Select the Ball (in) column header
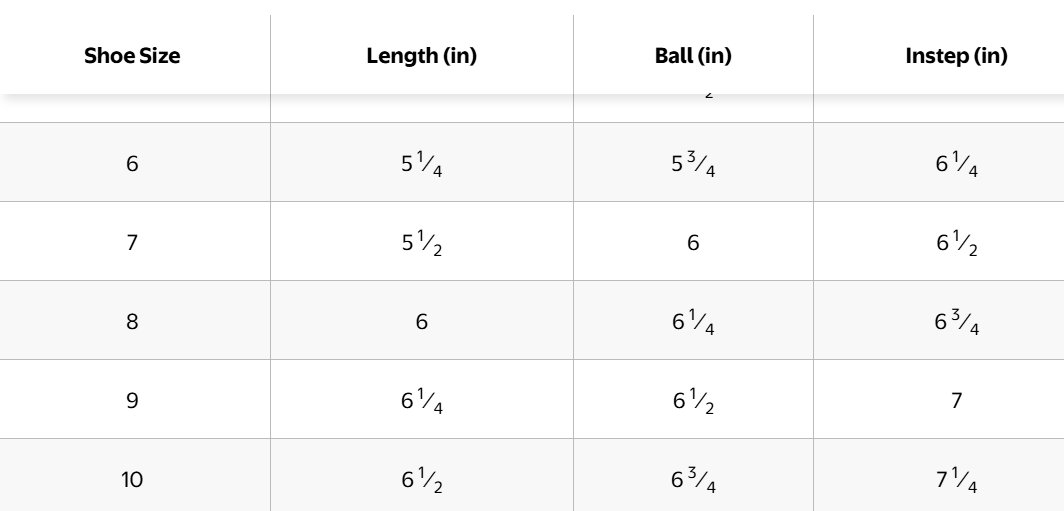1064x511 pixels. pos(693,56)
